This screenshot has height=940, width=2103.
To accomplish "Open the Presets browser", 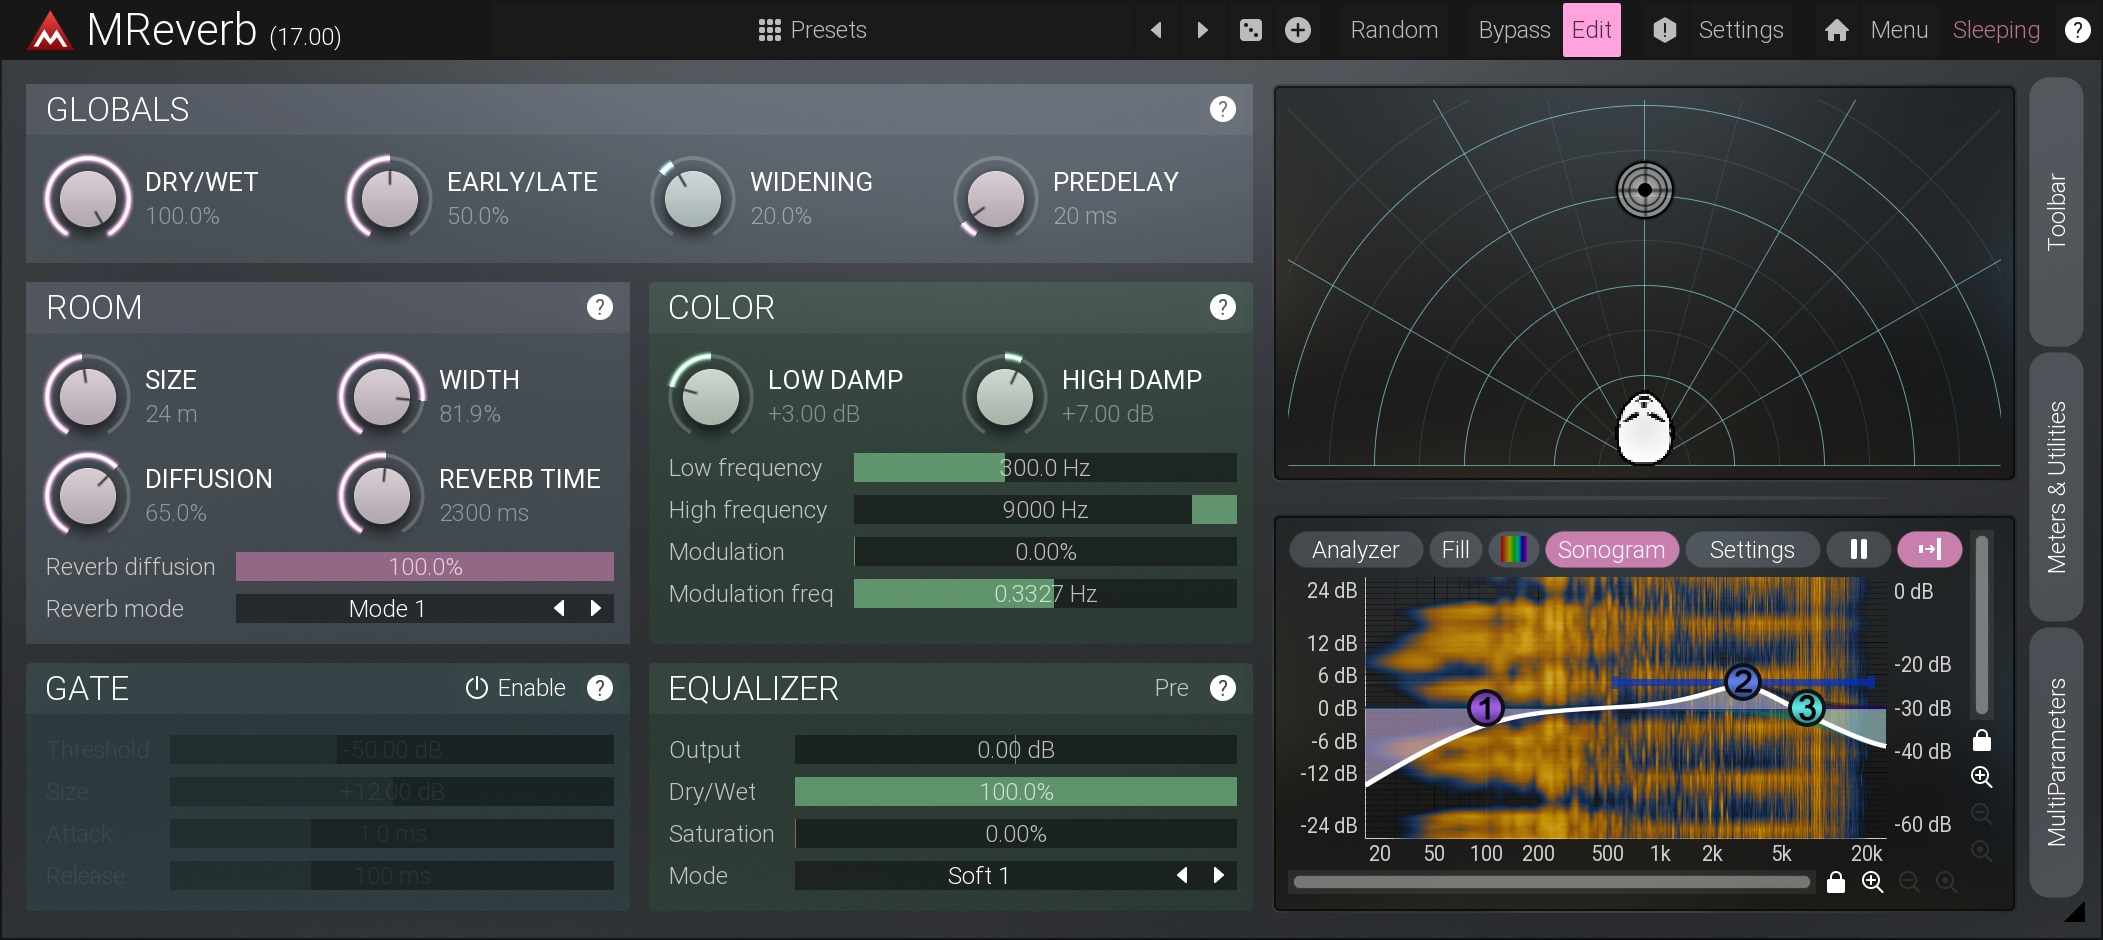I will pyautogui.click(x=812, y=30).
